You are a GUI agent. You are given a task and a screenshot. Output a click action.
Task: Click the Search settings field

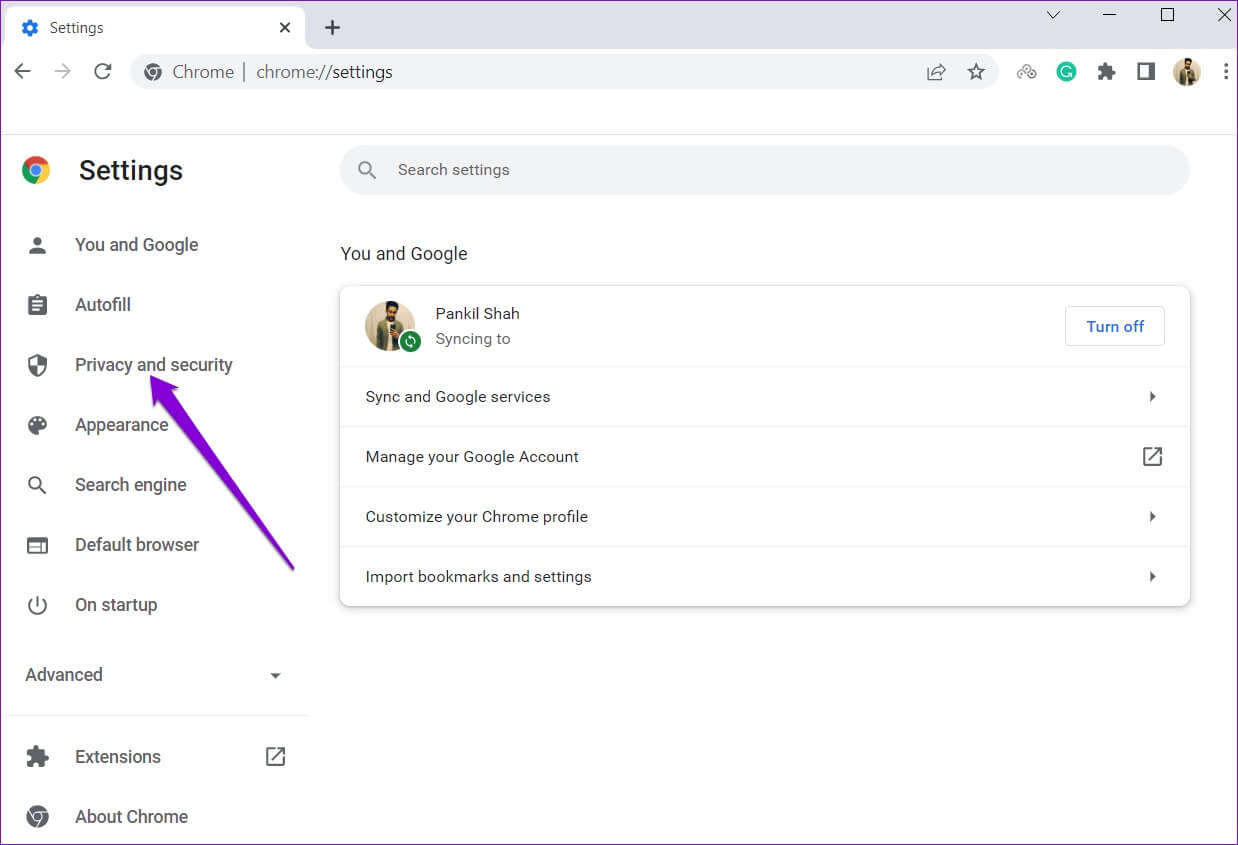[765, 170]
